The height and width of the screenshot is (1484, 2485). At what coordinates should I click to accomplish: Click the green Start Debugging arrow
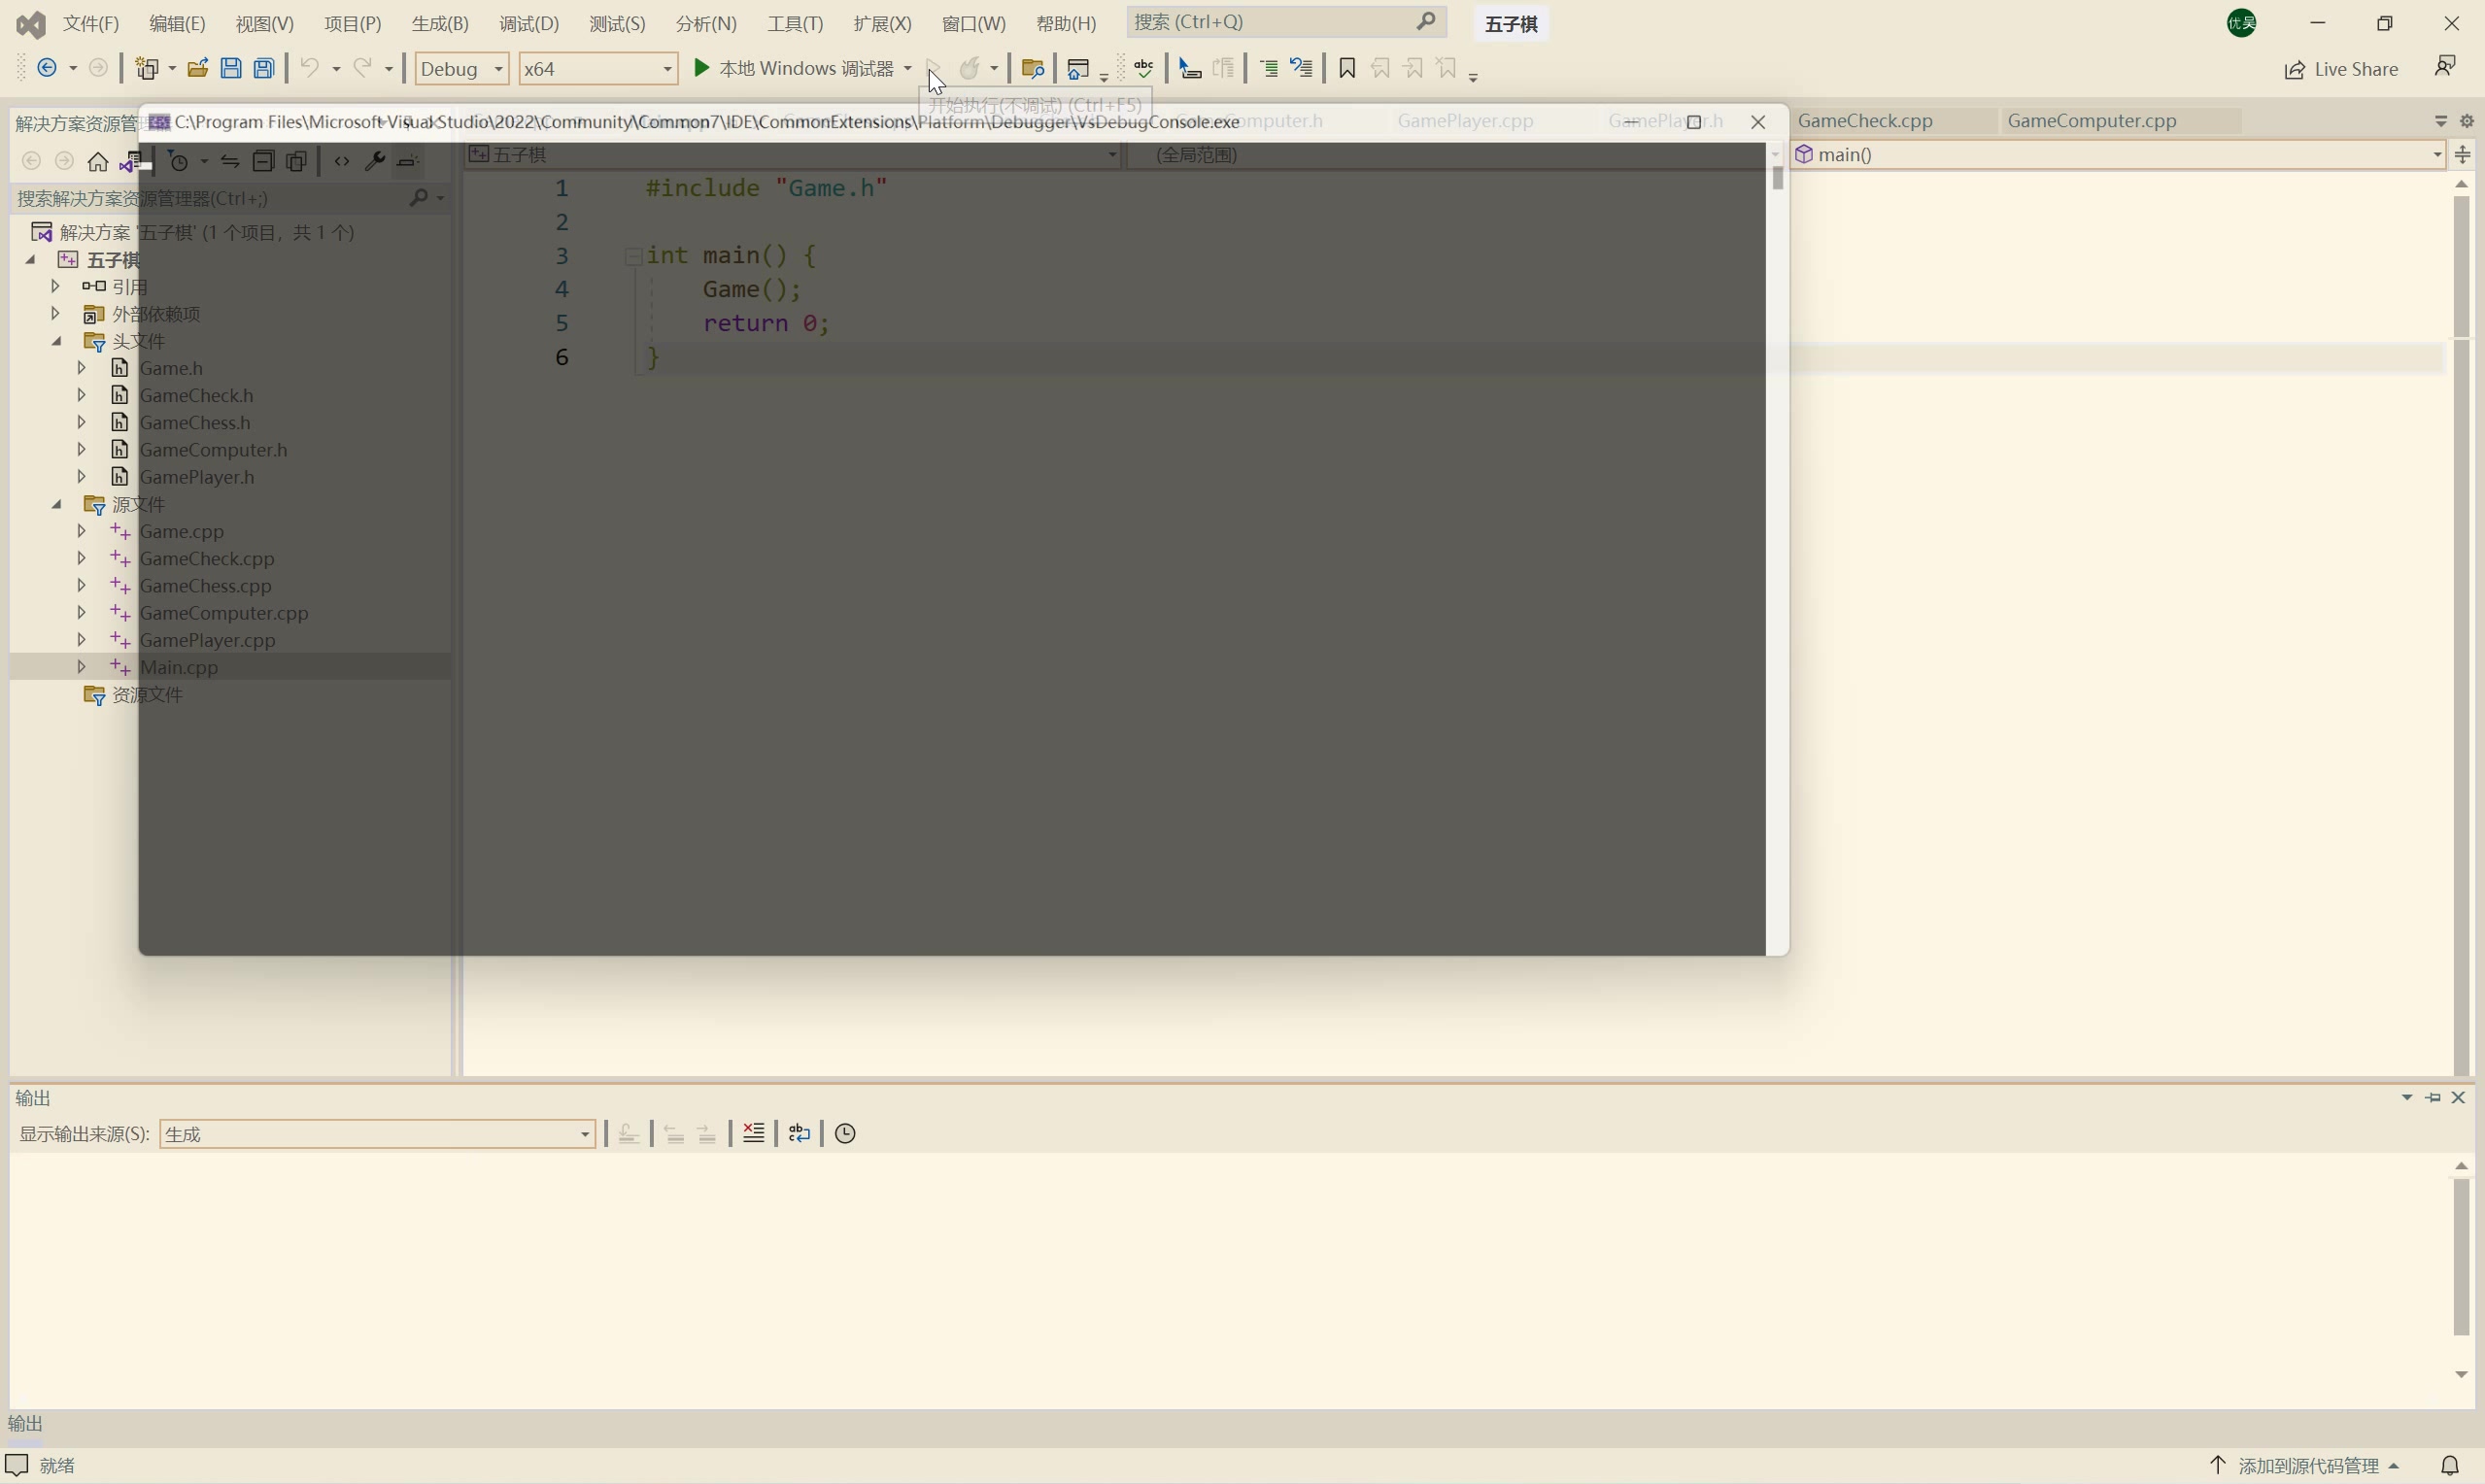point(702,68)
